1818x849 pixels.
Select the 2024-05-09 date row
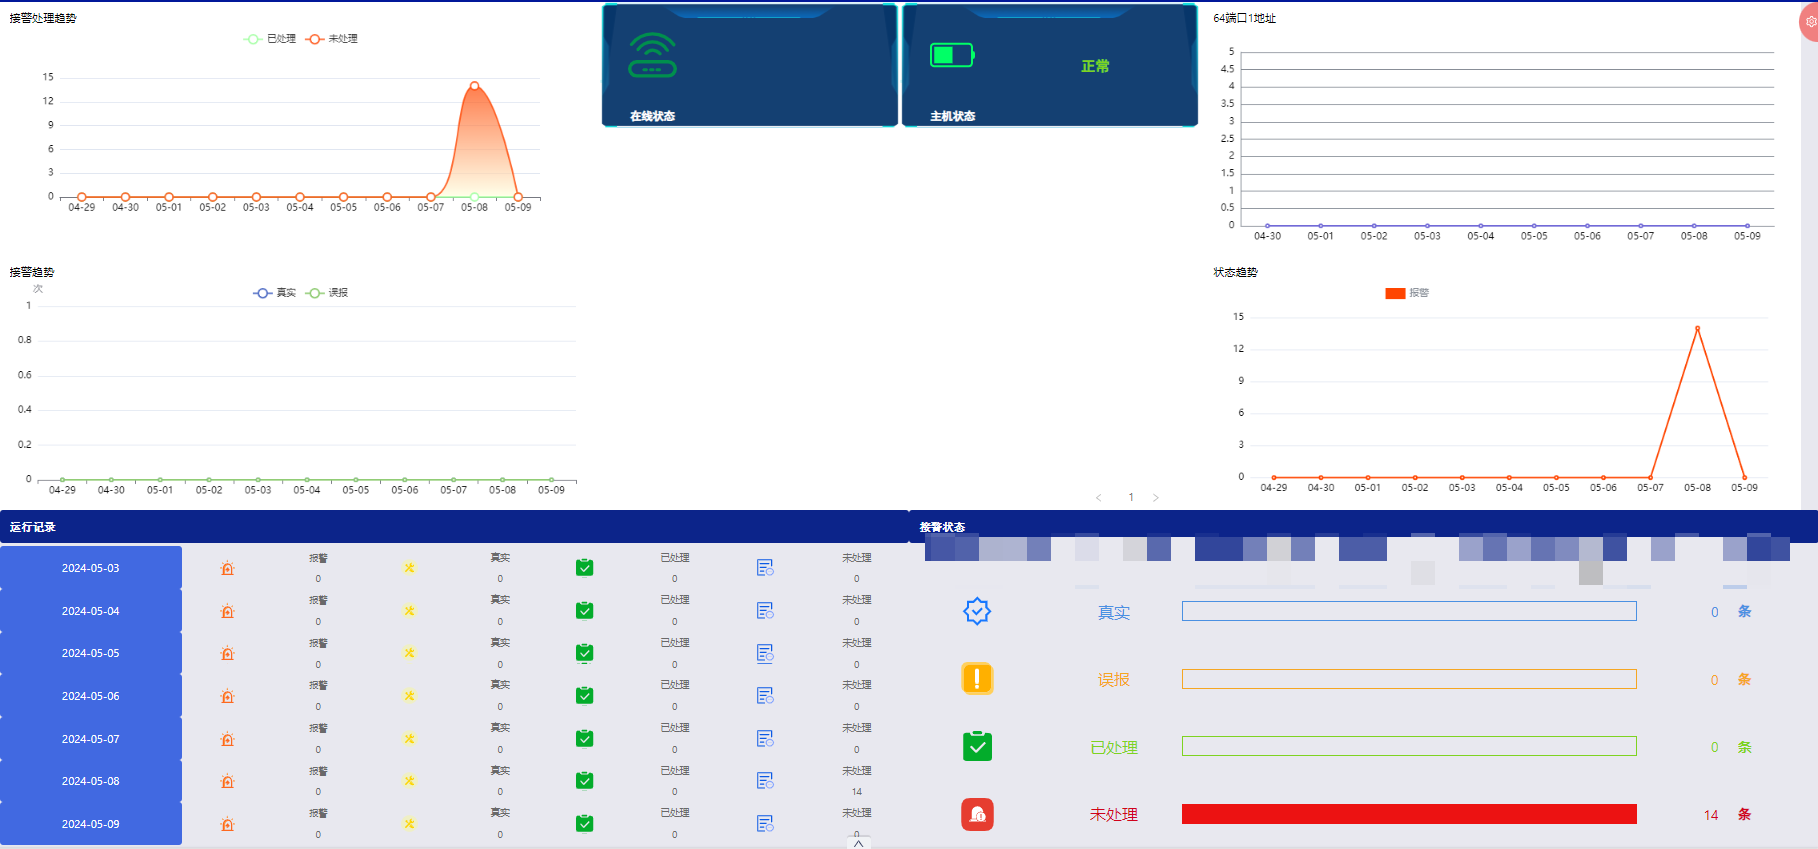91,824
